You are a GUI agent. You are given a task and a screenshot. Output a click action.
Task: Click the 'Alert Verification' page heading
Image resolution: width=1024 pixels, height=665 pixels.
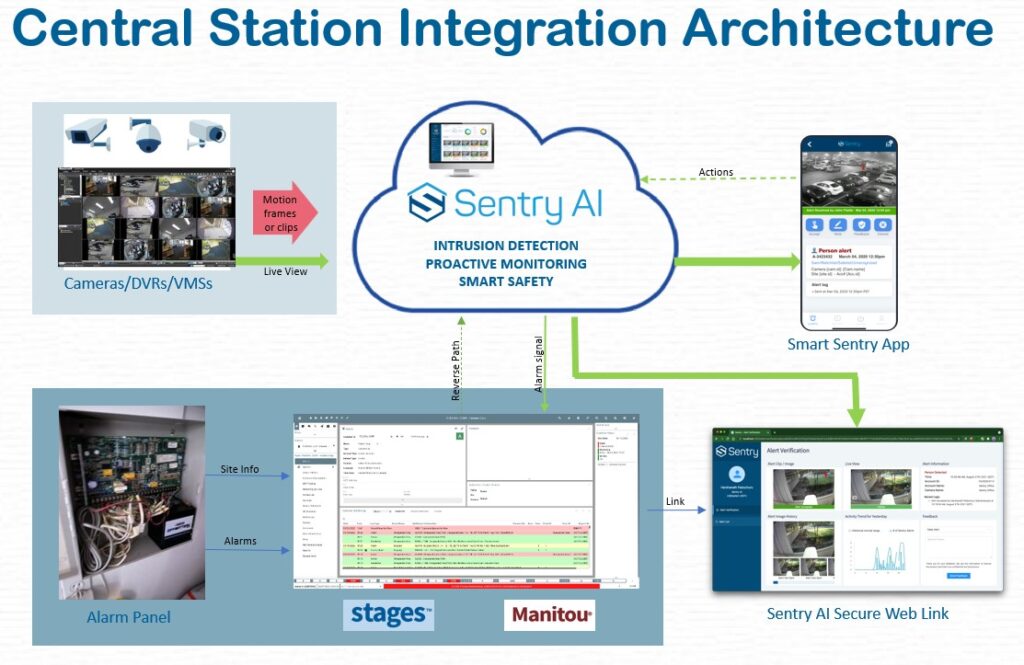(x=788, y=450)
